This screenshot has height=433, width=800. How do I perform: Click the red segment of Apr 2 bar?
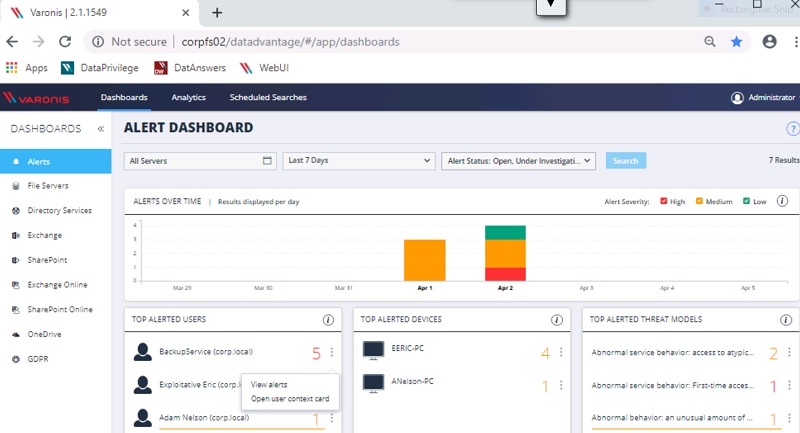point(505,274)
